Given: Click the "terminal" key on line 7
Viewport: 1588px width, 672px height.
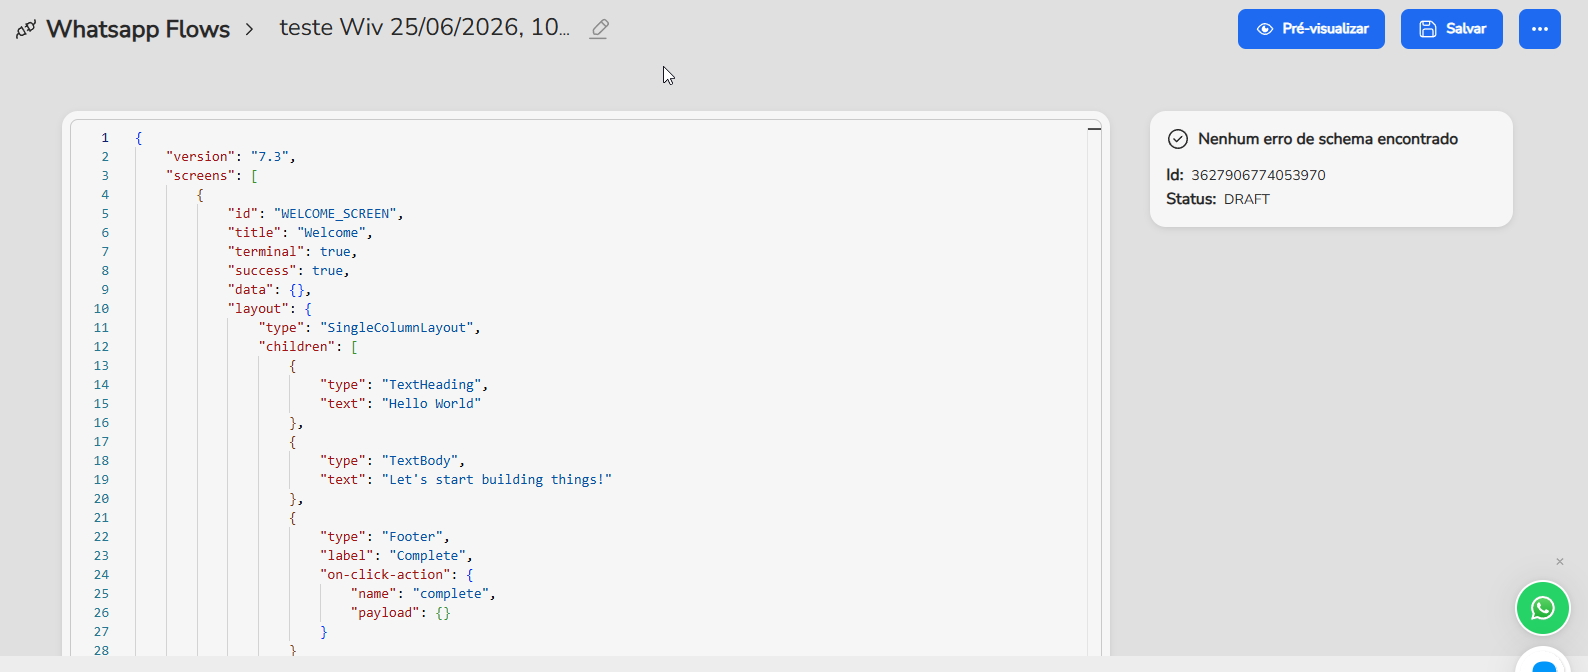Looking at the screenshot, I should [266, 252].
